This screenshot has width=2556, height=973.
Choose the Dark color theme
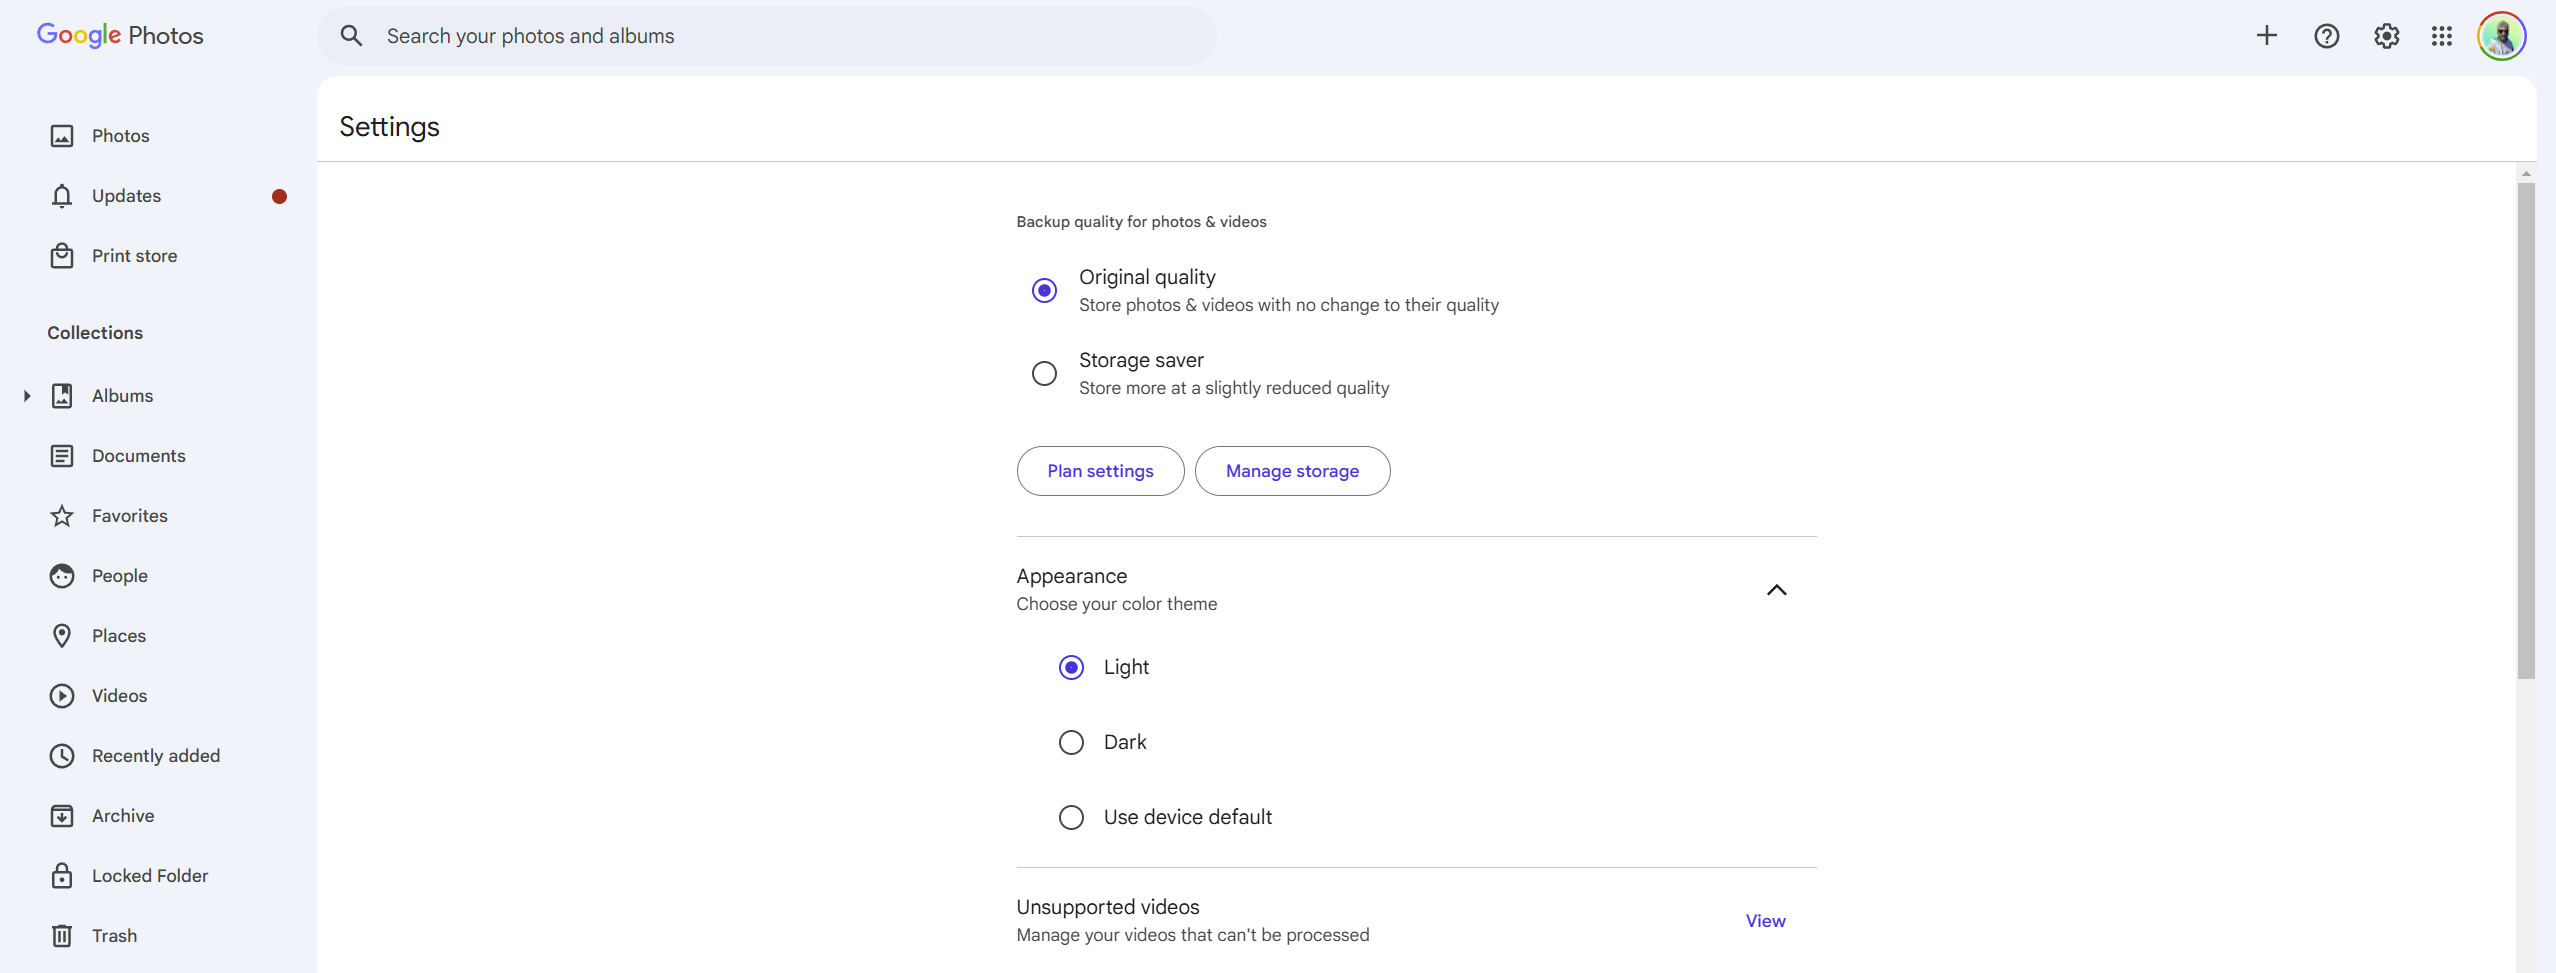pyautogui.click(x=1071, y=743)
